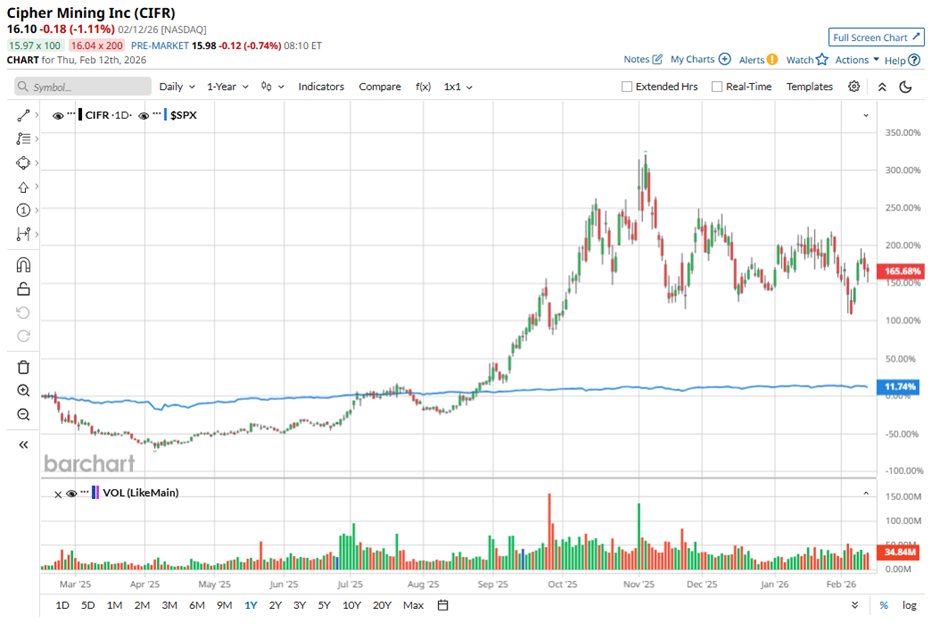Open the chart settings gear
Viewport: 940px width, 624px height.
tap(854, 87)
